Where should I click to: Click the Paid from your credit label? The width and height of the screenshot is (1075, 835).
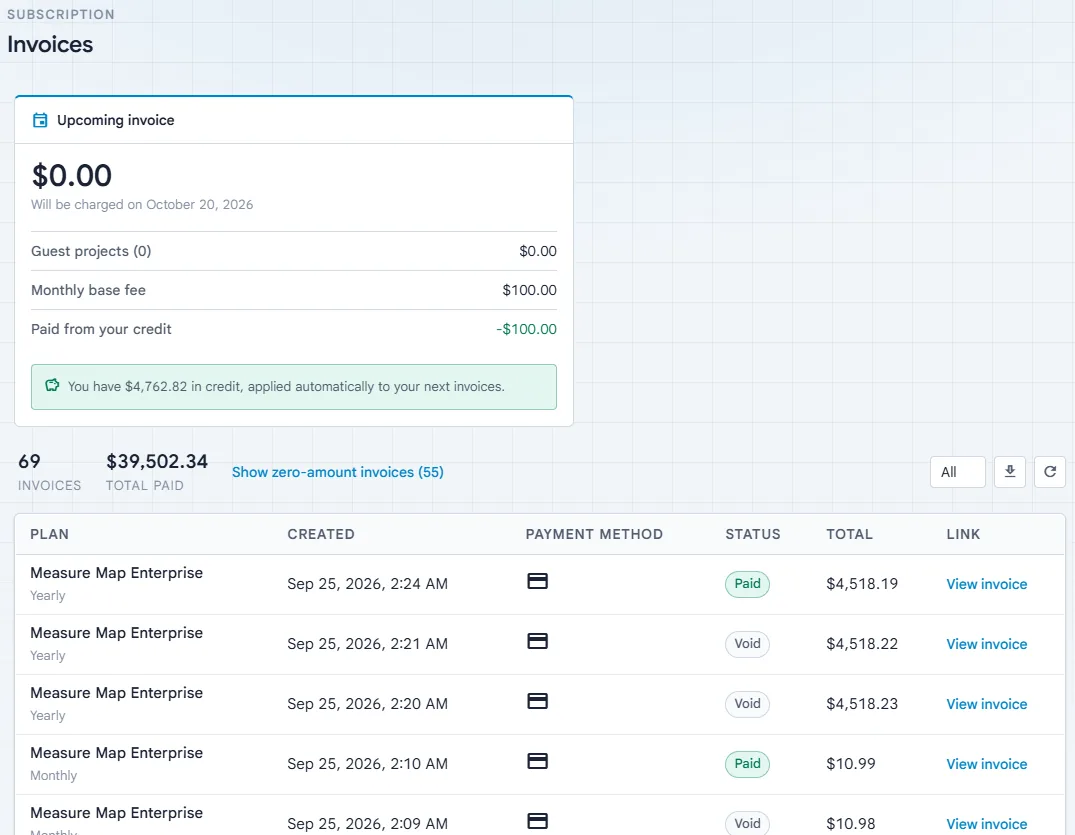(x=101, y=329)
